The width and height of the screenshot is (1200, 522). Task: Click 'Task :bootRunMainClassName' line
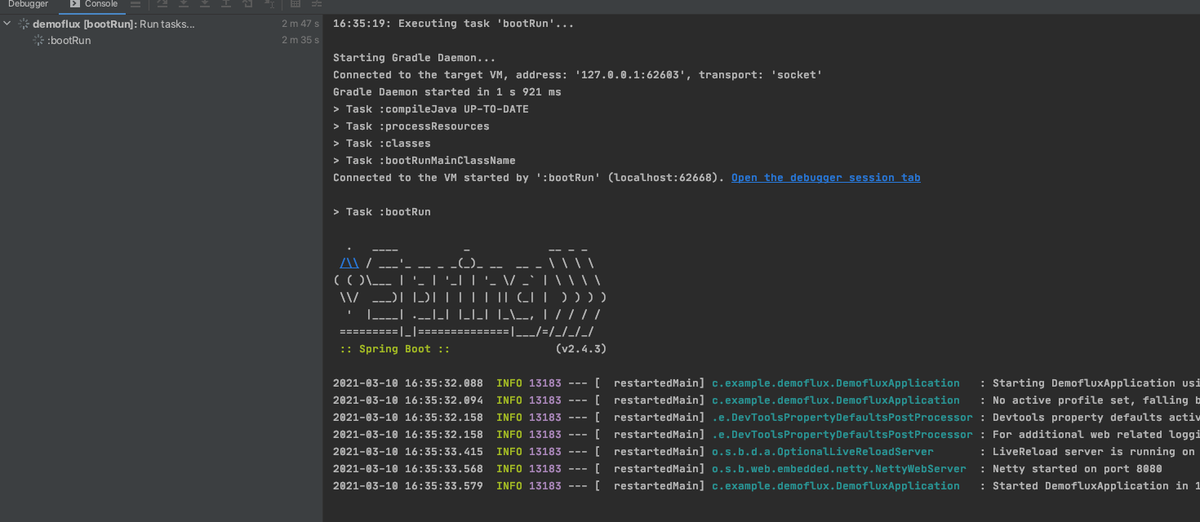424,160
